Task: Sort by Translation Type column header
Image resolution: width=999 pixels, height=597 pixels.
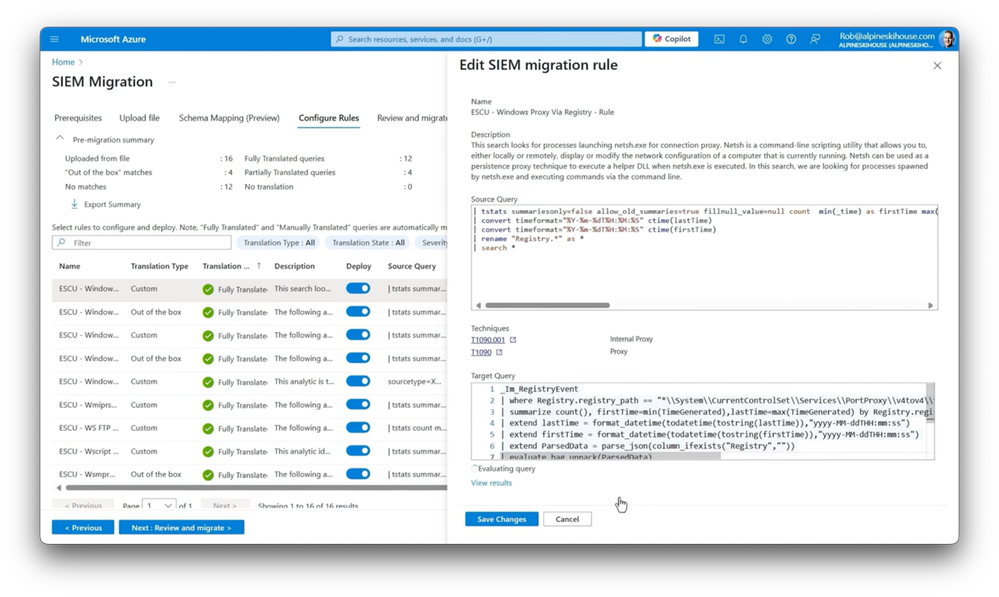Action: coord(159,266)
